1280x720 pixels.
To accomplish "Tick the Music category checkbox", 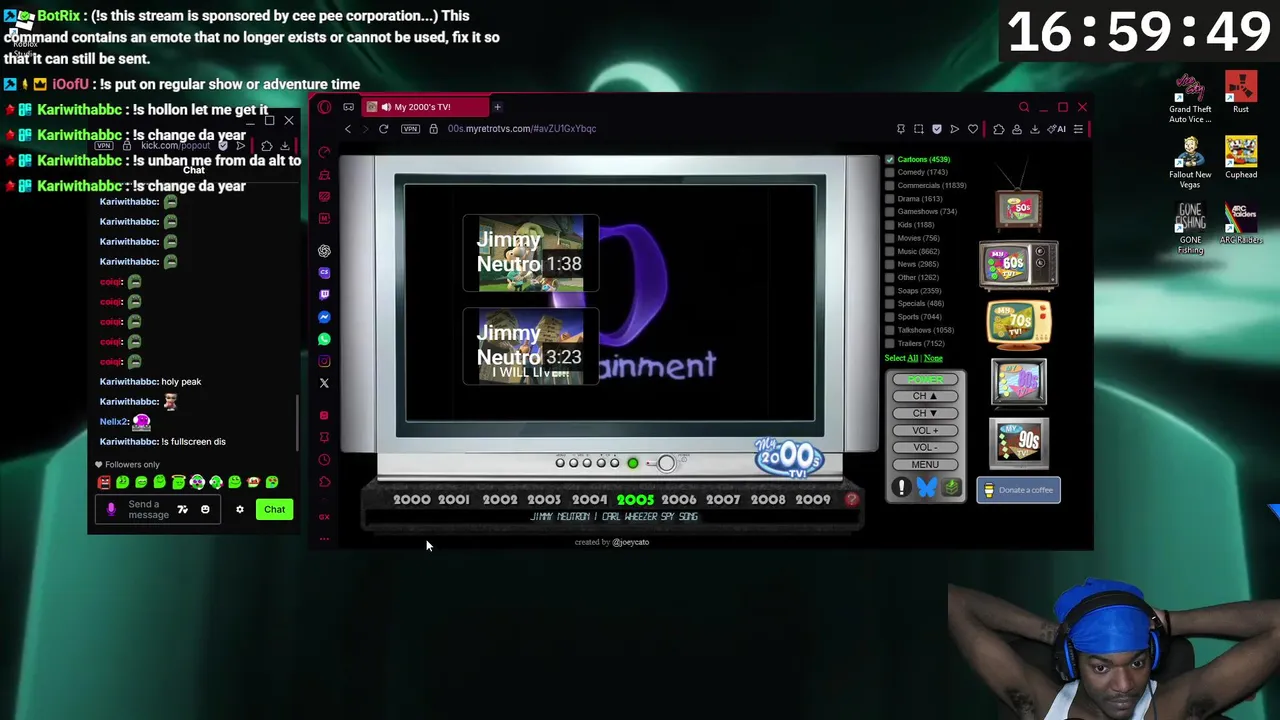I will click(890, 251).
